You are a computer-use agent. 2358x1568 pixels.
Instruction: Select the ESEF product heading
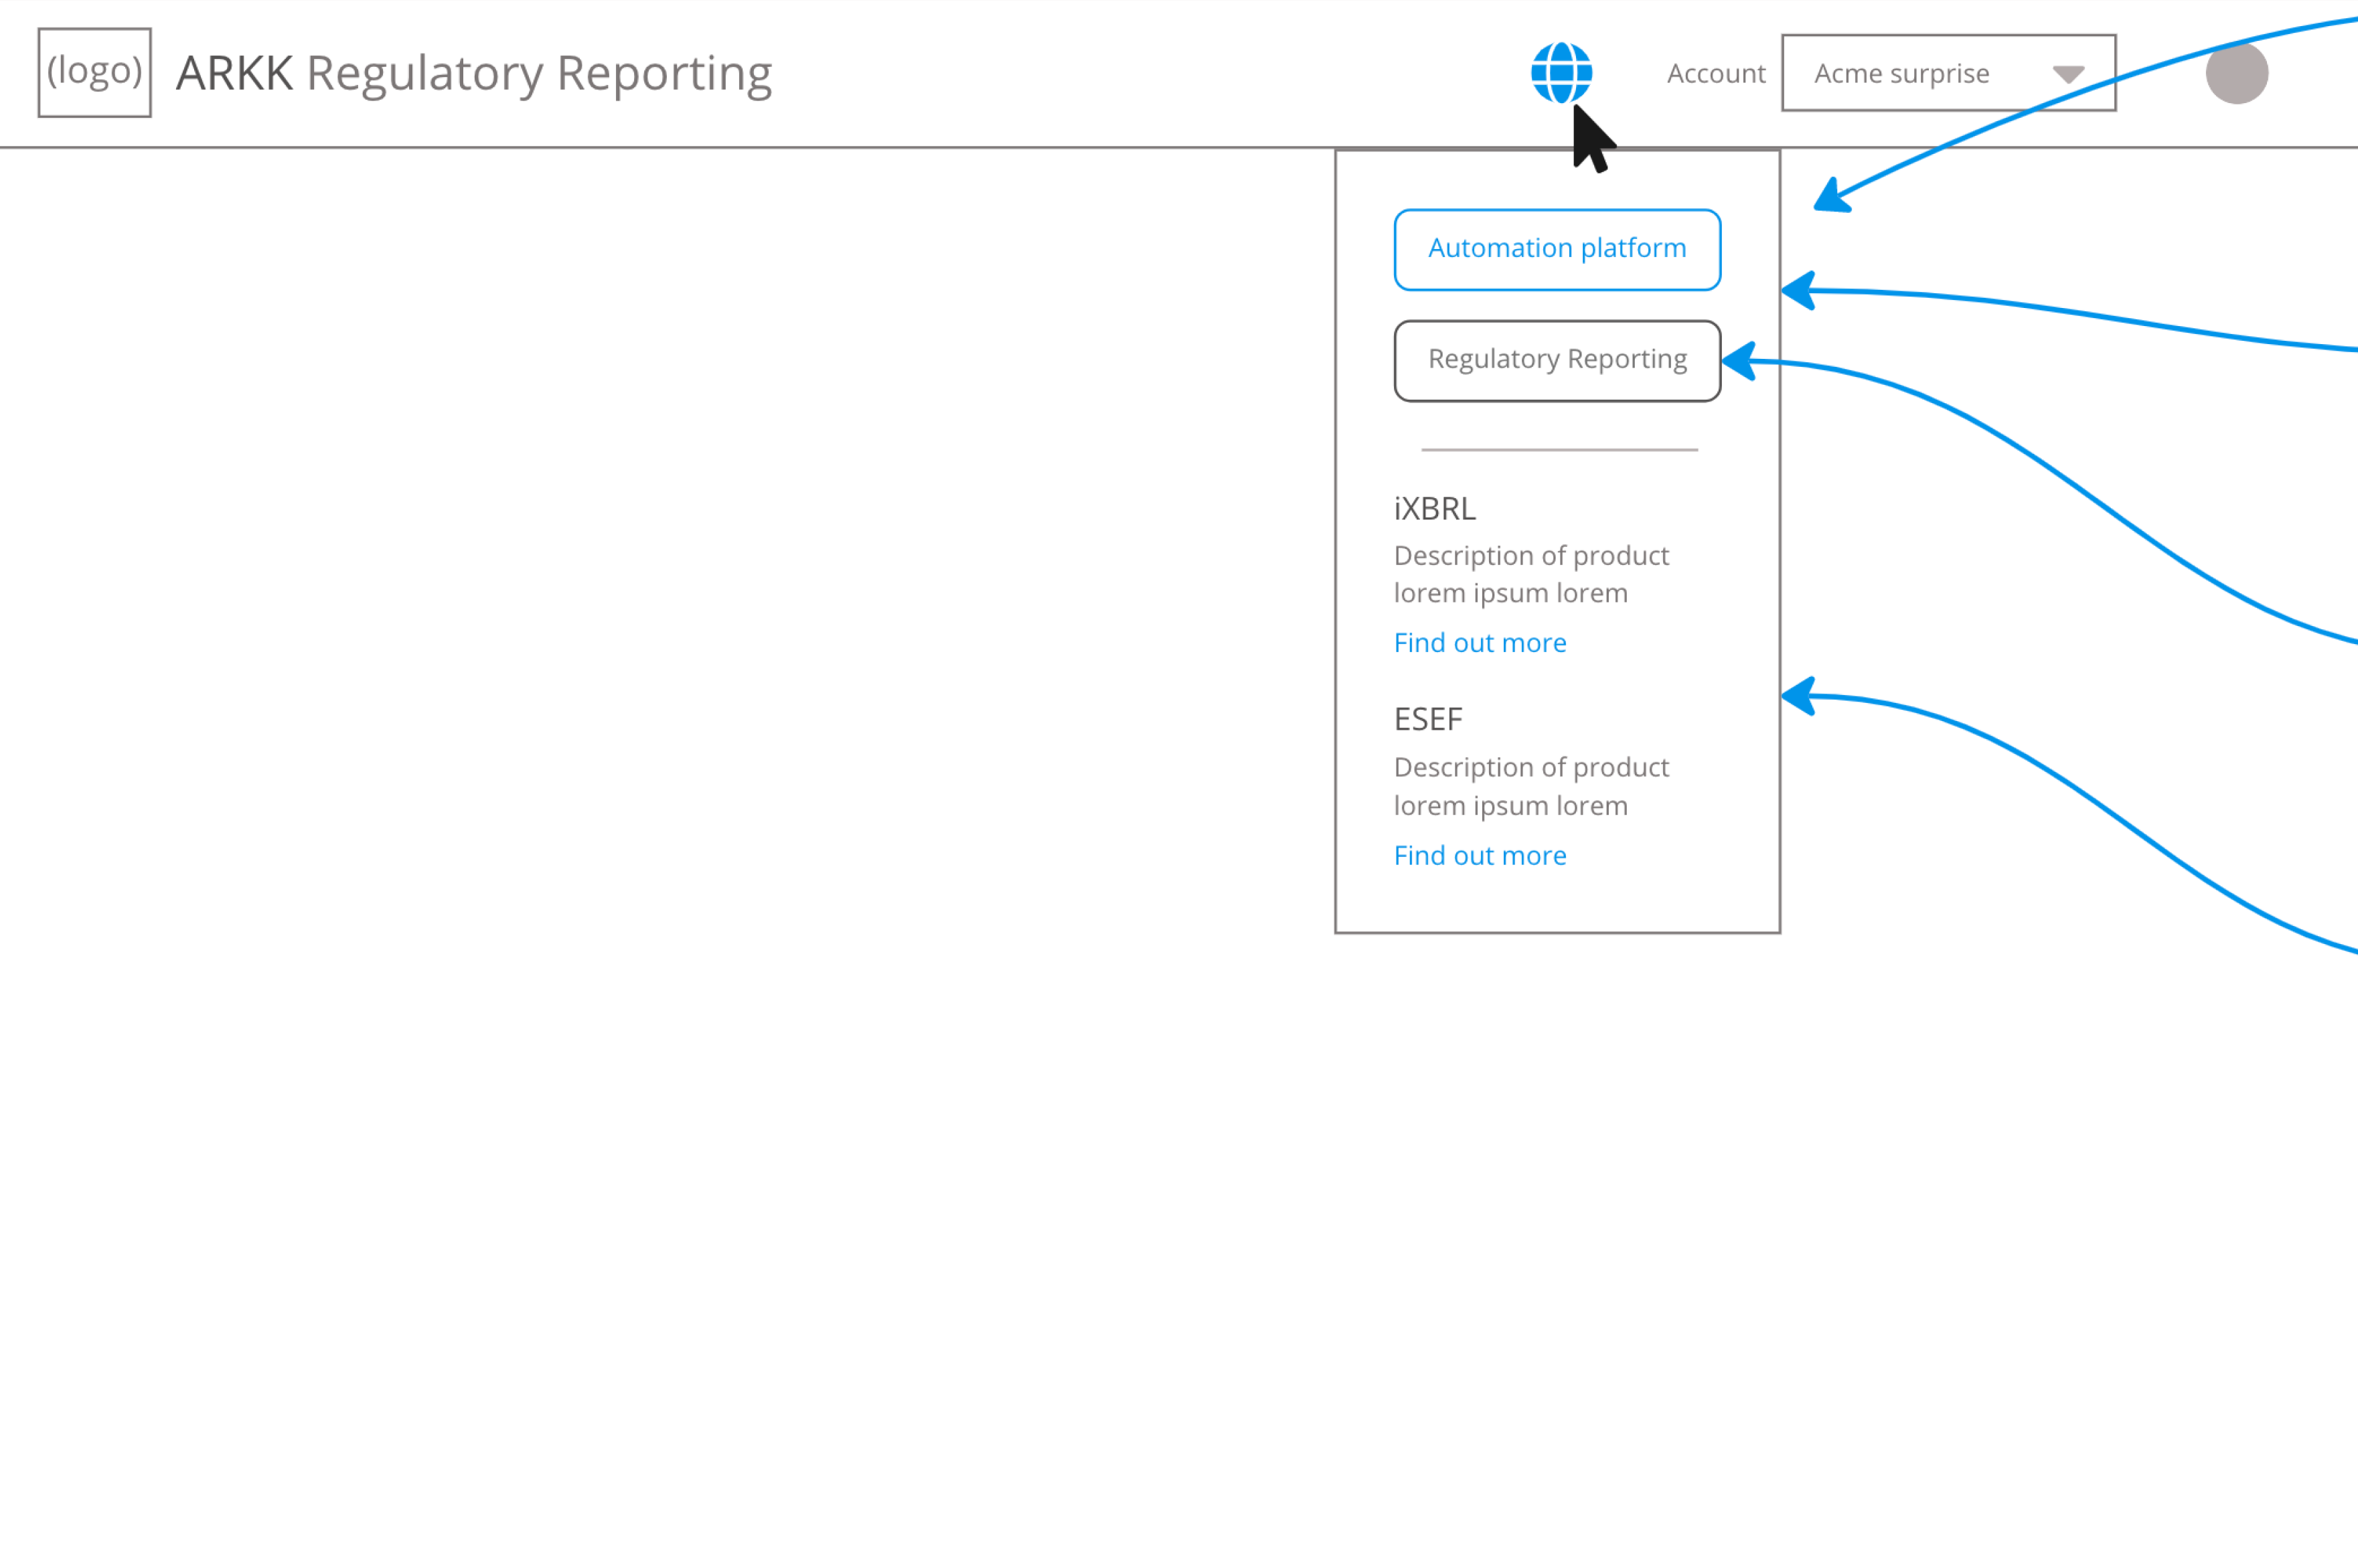(1428, 719)
